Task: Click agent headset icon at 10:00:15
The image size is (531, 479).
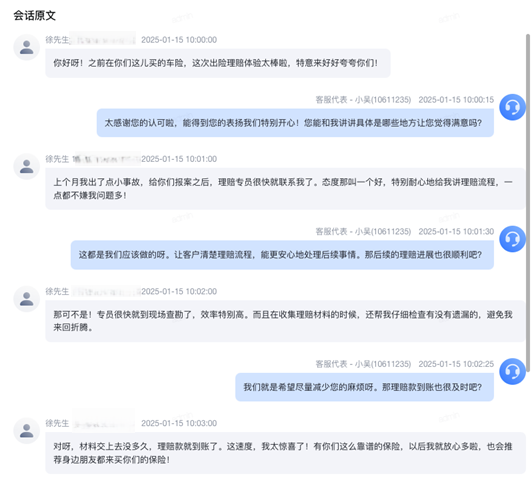Action: pos(512,107)
